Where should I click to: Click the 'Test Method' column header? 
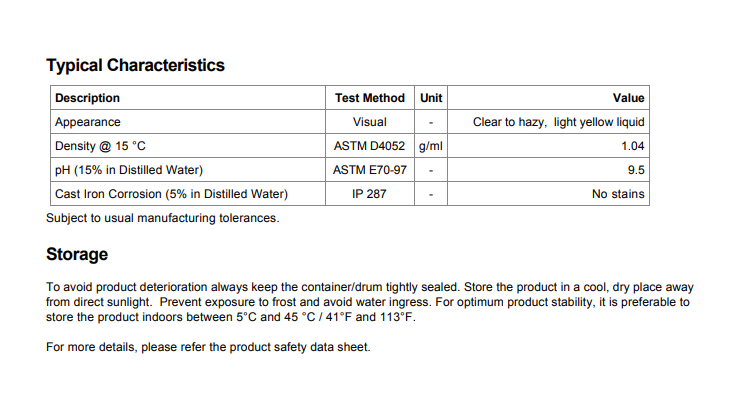pos(370,98)
